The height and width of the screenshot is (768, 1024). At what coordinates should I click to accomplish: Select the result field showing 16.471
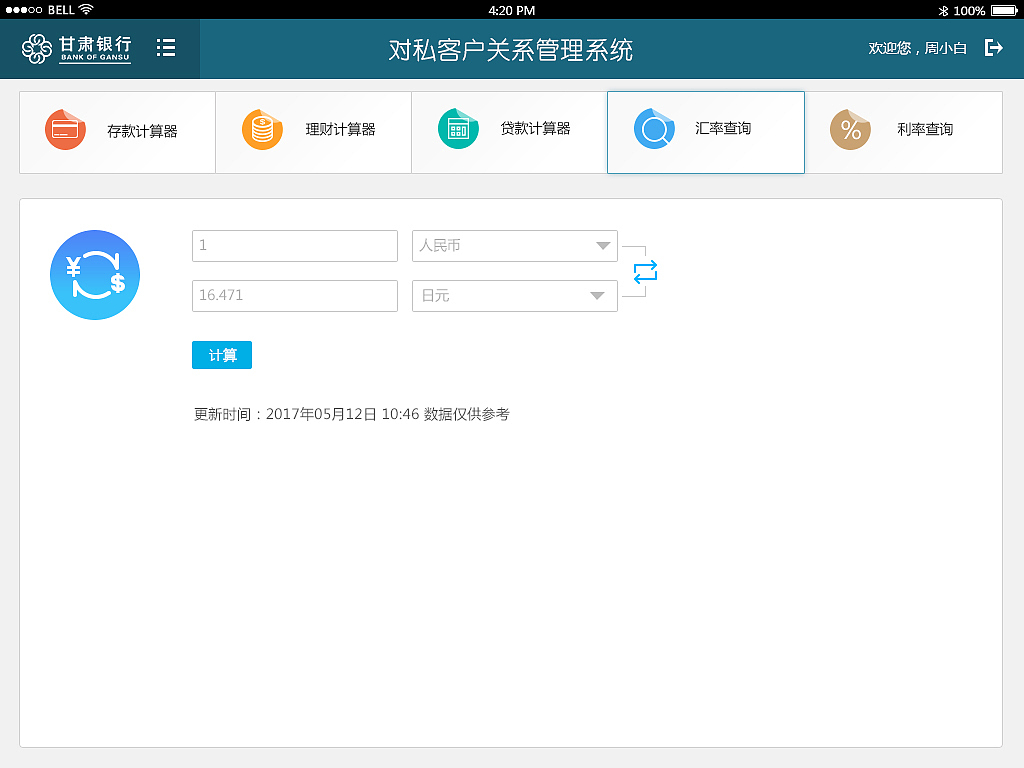click(x=294, y=296)
